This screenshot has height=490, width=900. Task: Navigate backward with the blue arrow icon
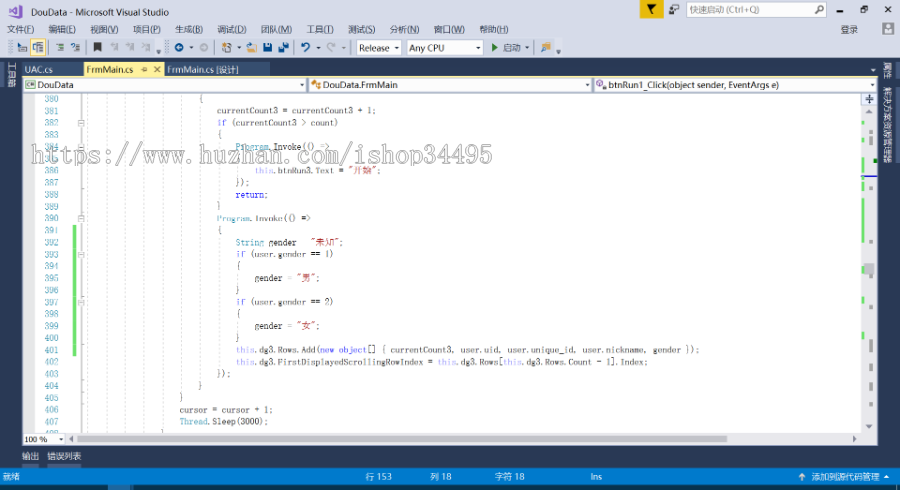pyautogui.click(x=179, y=48)
